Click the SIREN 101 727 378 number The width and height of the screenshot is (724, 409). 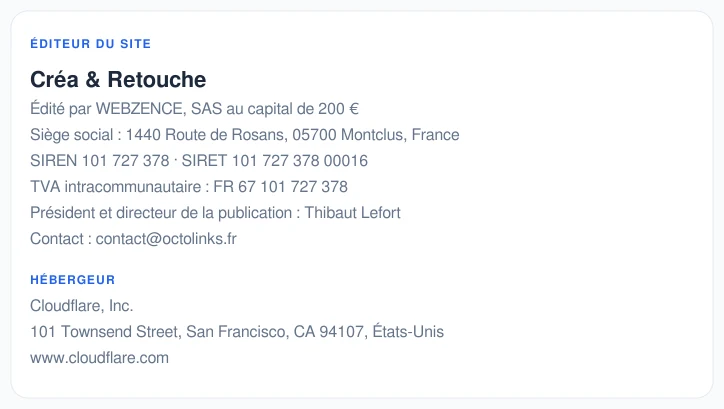point(100,161)
